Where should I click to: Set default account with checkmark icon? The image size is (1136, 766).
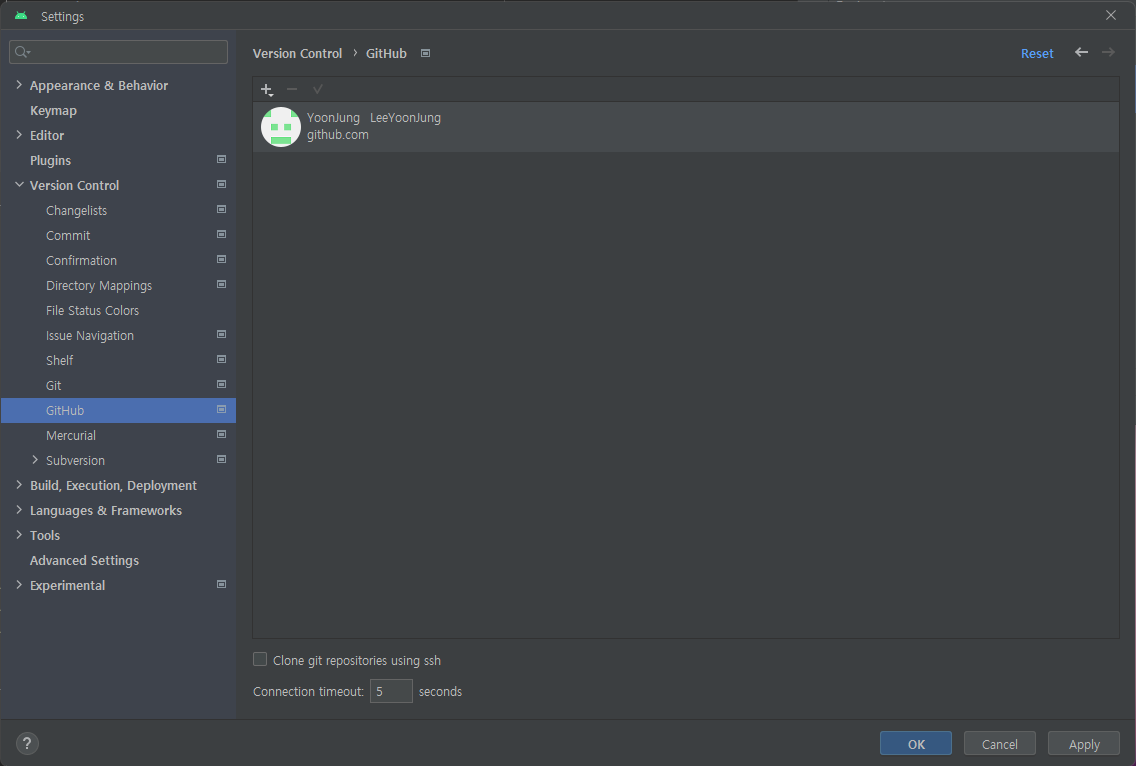click(317, 89)
